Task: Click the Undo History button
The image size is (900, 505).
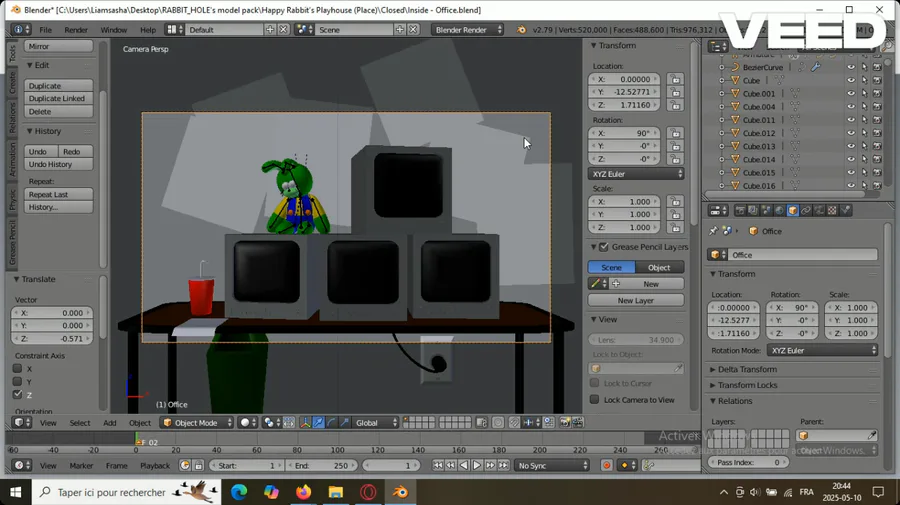Action: (59, 164)
